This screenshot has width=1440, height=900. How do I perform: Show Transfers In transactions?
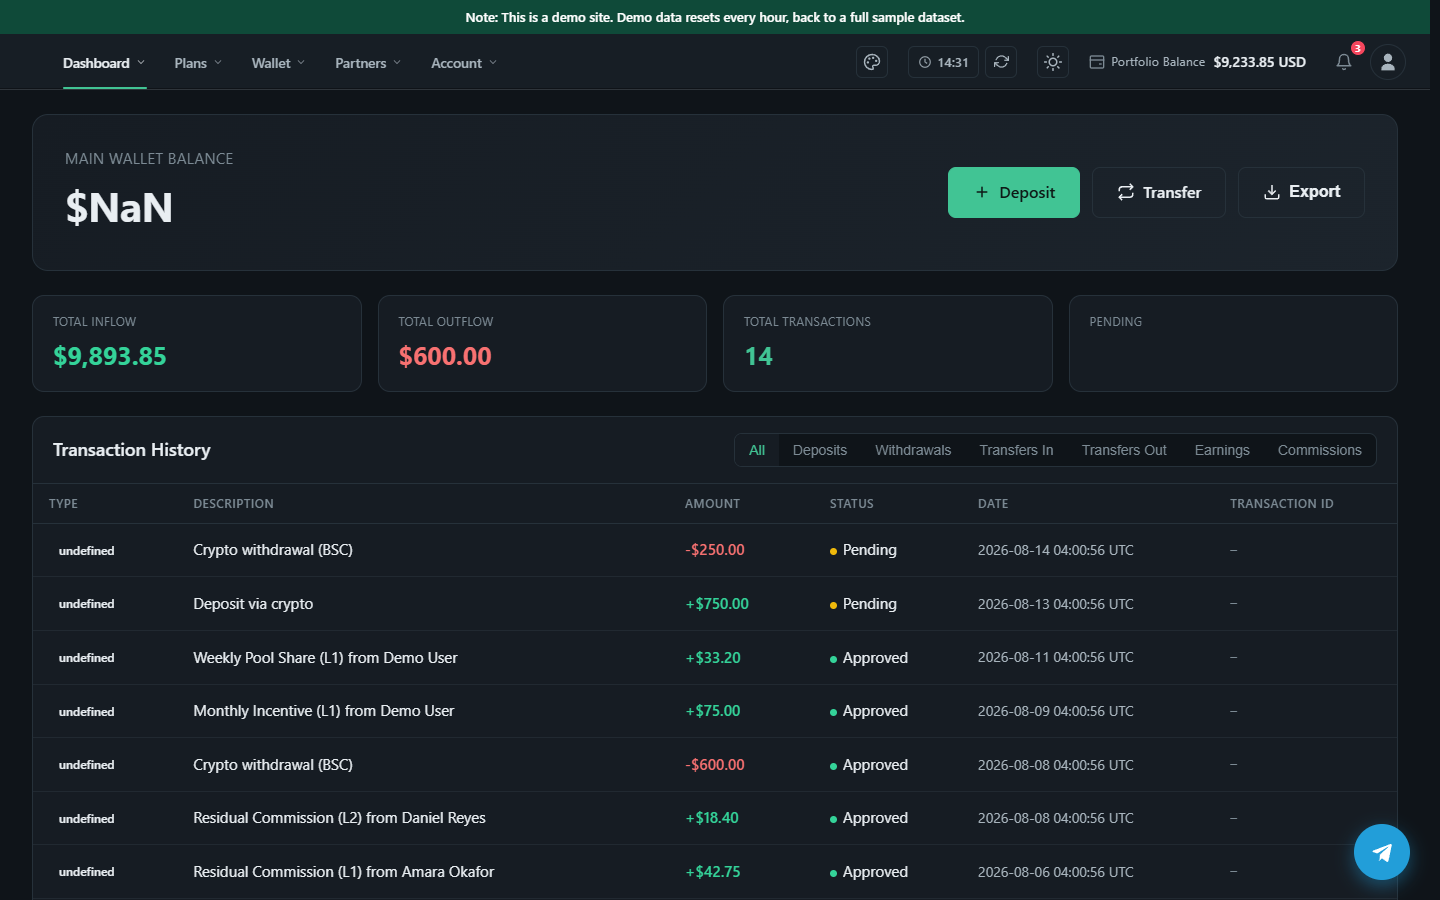1016,450
